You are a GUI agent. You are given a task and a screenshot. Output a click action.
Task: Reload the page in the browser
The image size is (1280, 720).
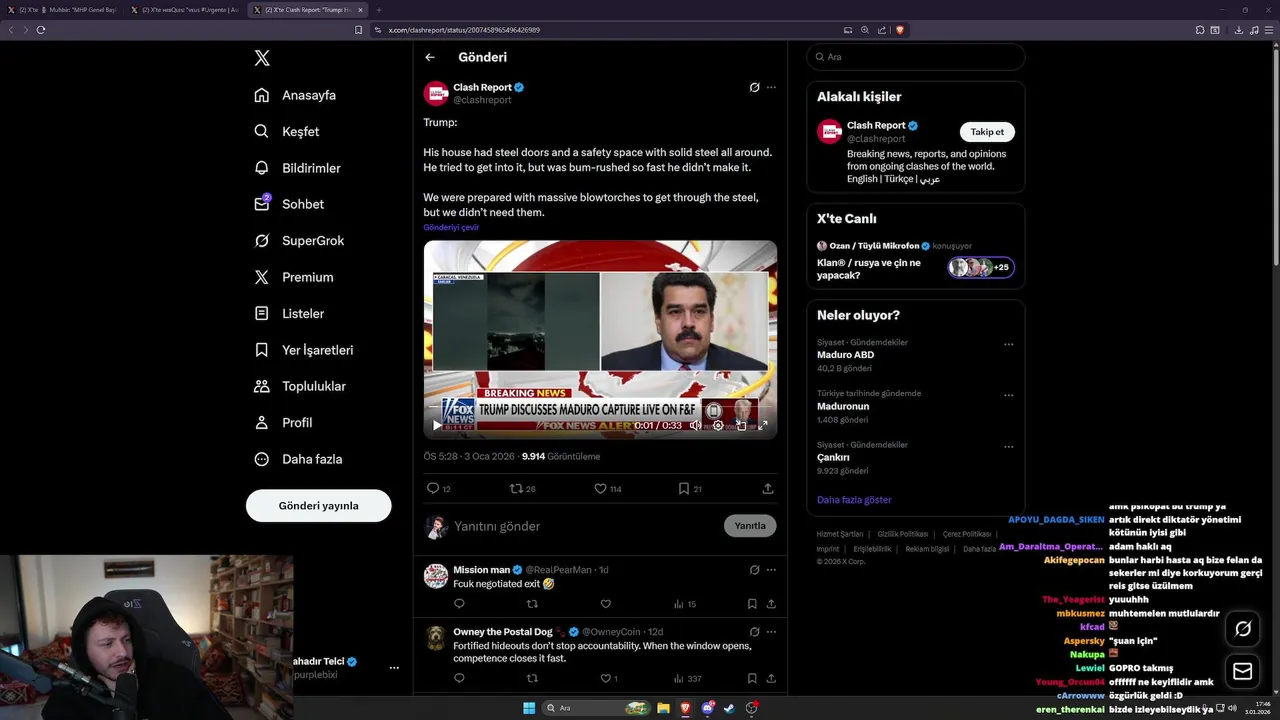click(41, 30)
